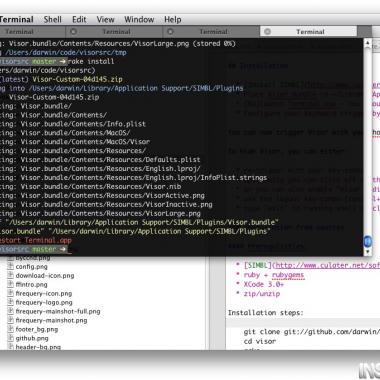Click the 'zip/unzip' list item
This screenshot has width=380, height=380.
pyautogui.click(x=262, y=294)
